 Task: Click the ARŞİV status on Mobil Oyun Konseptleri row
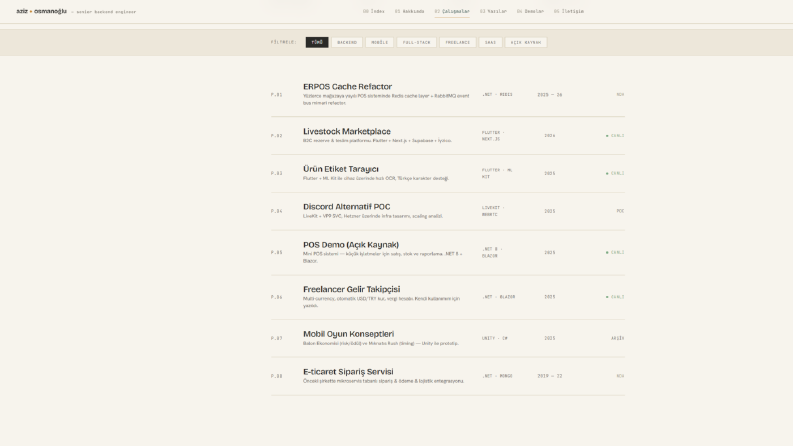pos(618,338)
